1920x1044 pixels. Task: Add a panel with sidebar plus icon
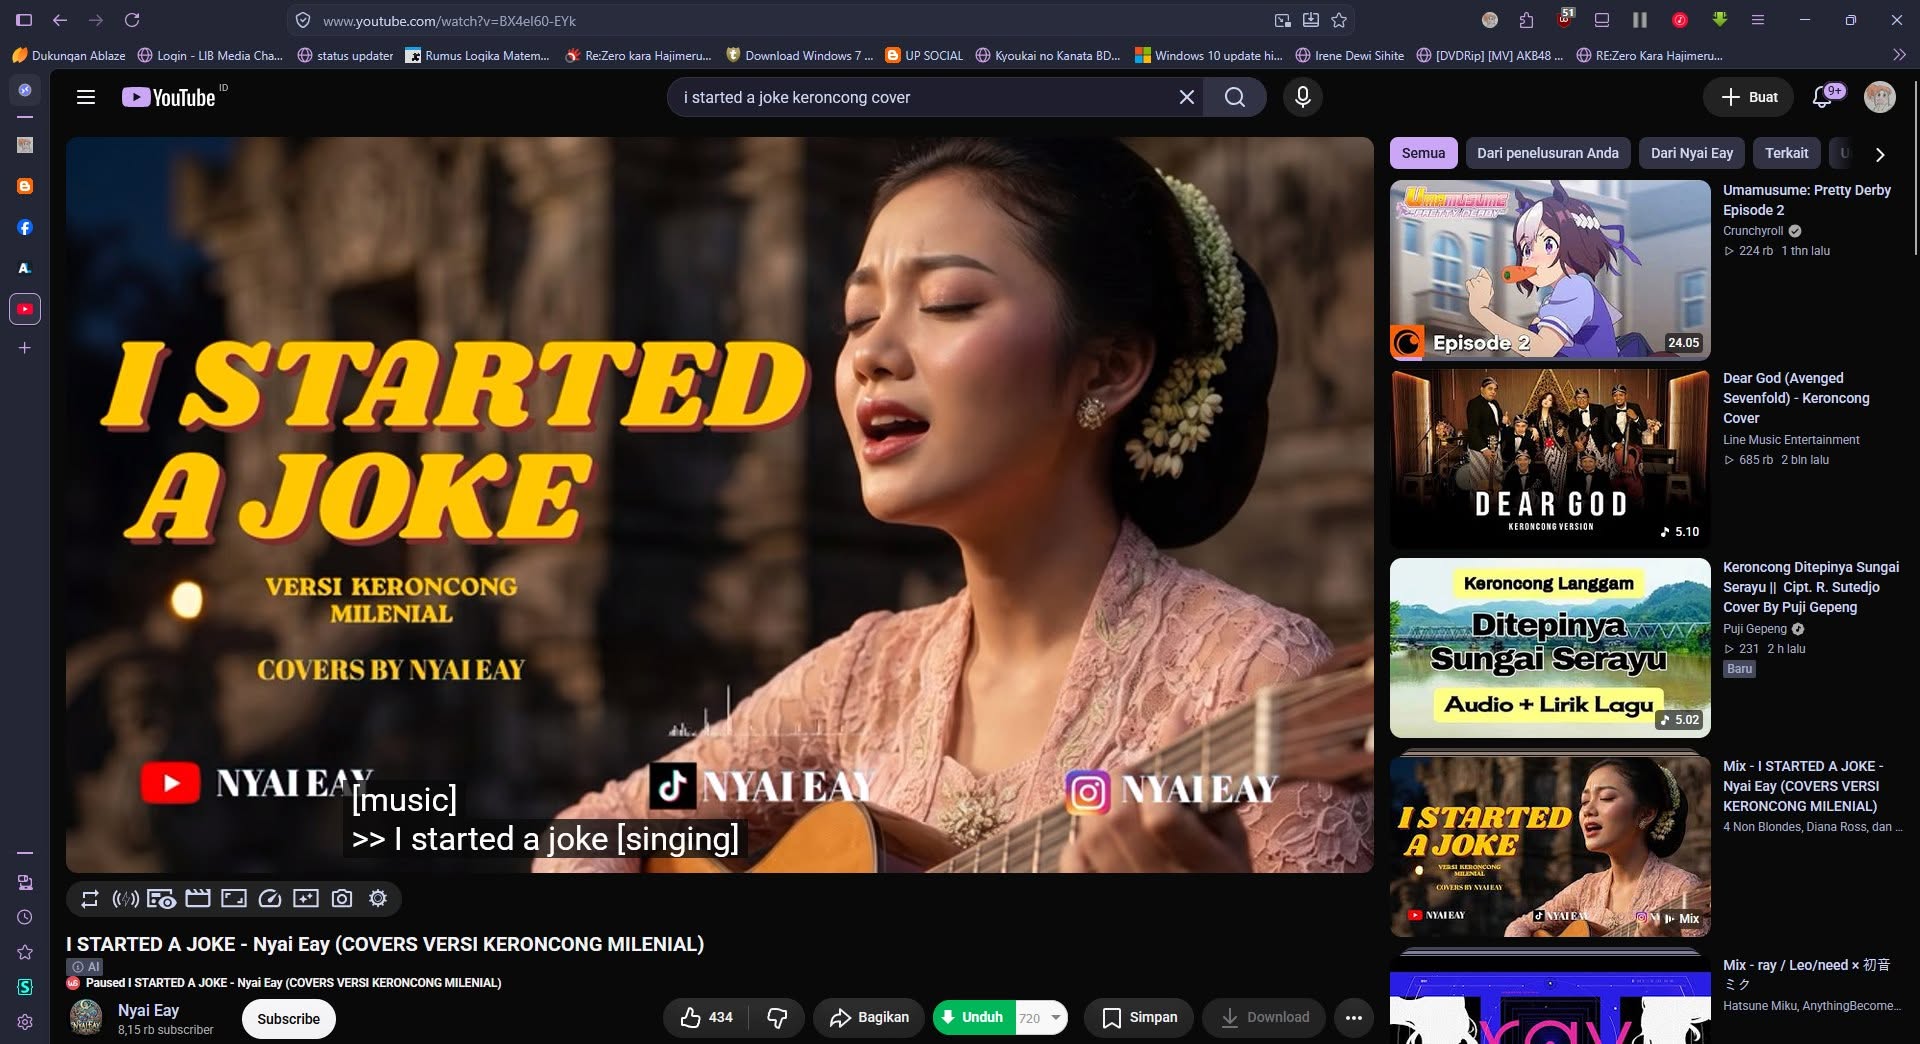pos(25,348)
